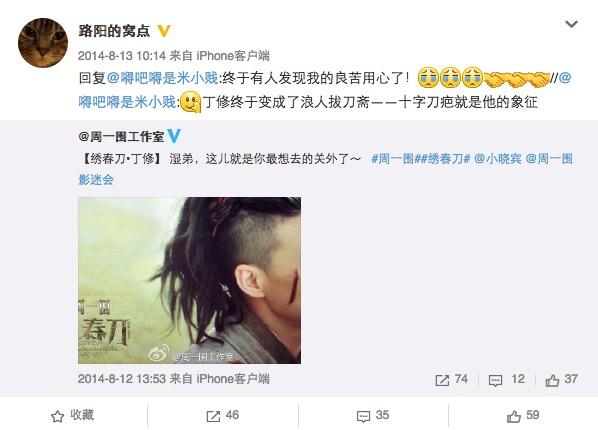Open the original post's 12 comments icon
Viewport: 598px width, 430px height.
[x=507, y=379]
